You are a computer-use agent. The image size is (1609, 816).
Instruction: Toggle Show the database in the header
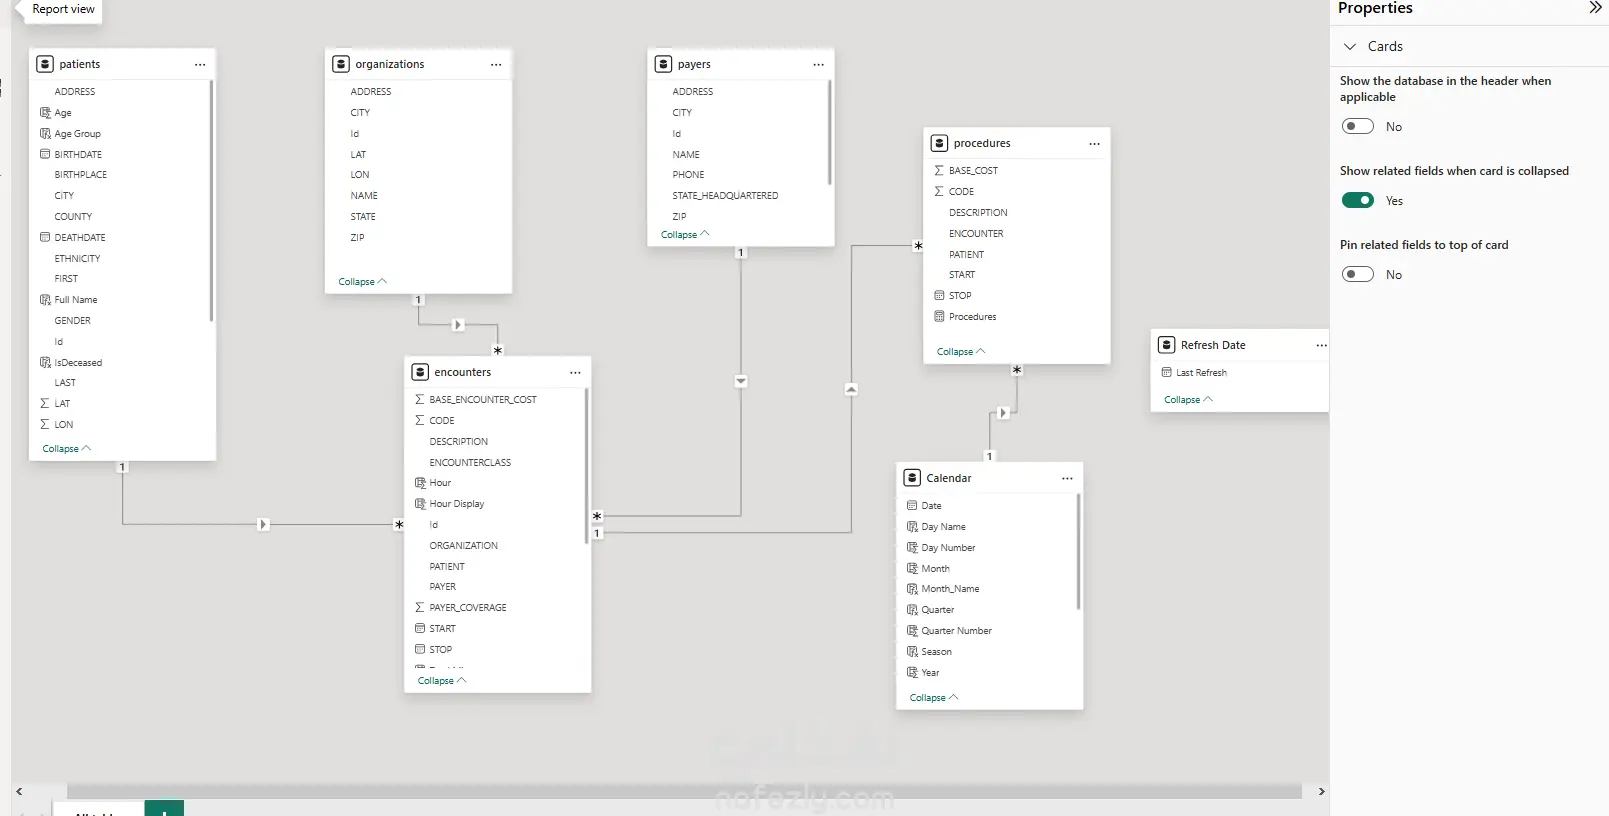coord(1358,126)
